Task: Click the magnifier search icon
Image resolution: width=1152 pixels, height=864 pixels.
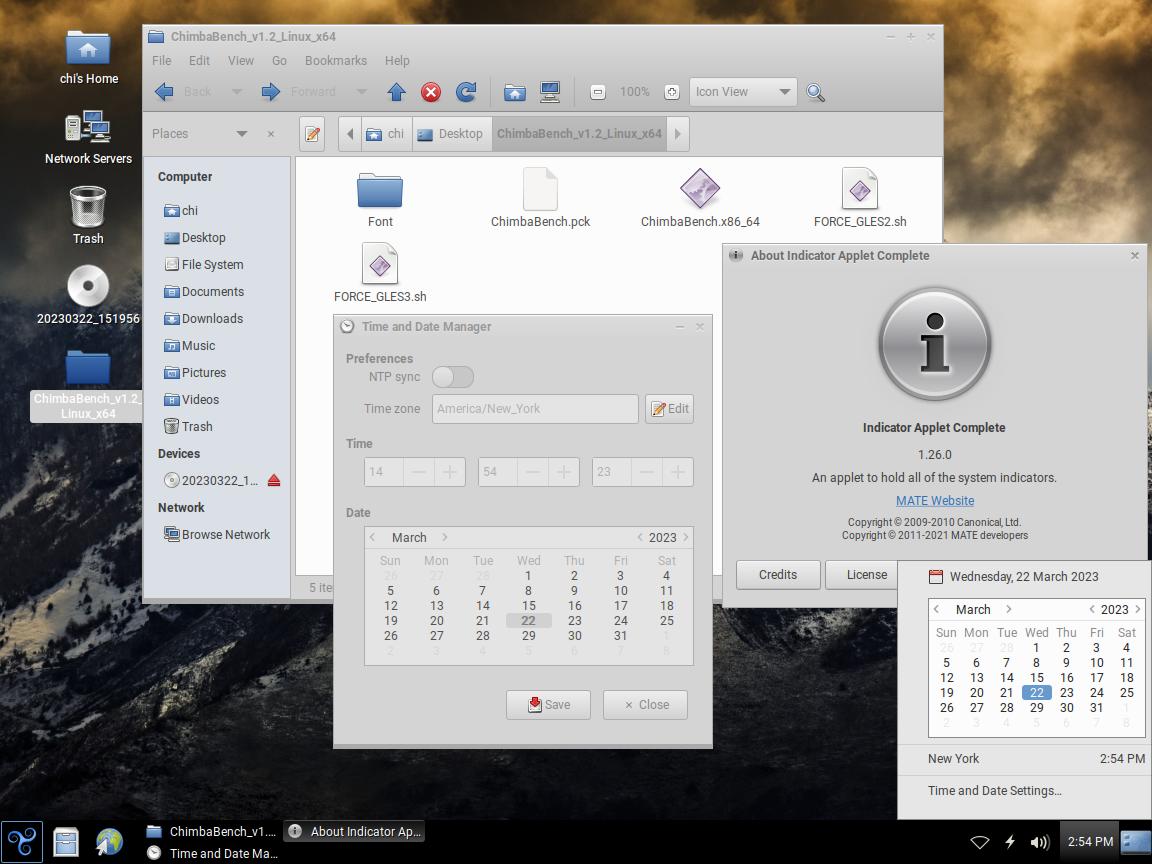Action: pos(815,92)
